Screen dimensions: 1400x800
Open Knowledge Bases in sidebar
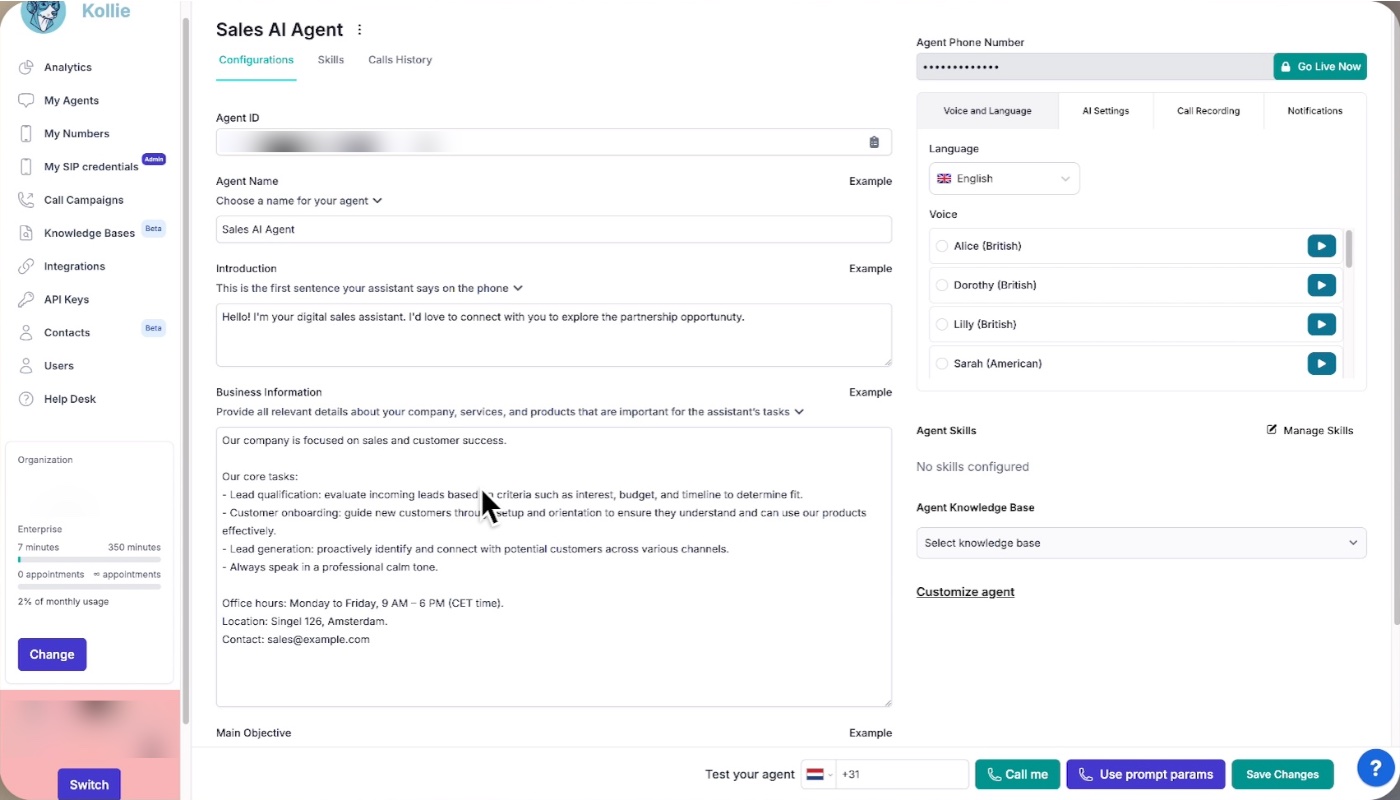(89, 233)
